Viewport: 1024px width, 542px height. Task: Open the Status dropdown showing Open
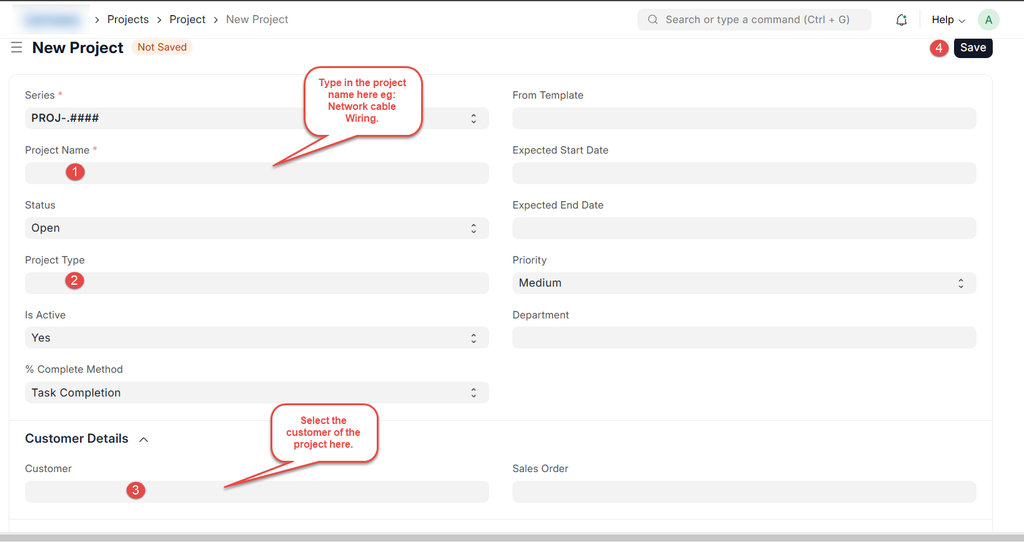(x=256, y=228)
